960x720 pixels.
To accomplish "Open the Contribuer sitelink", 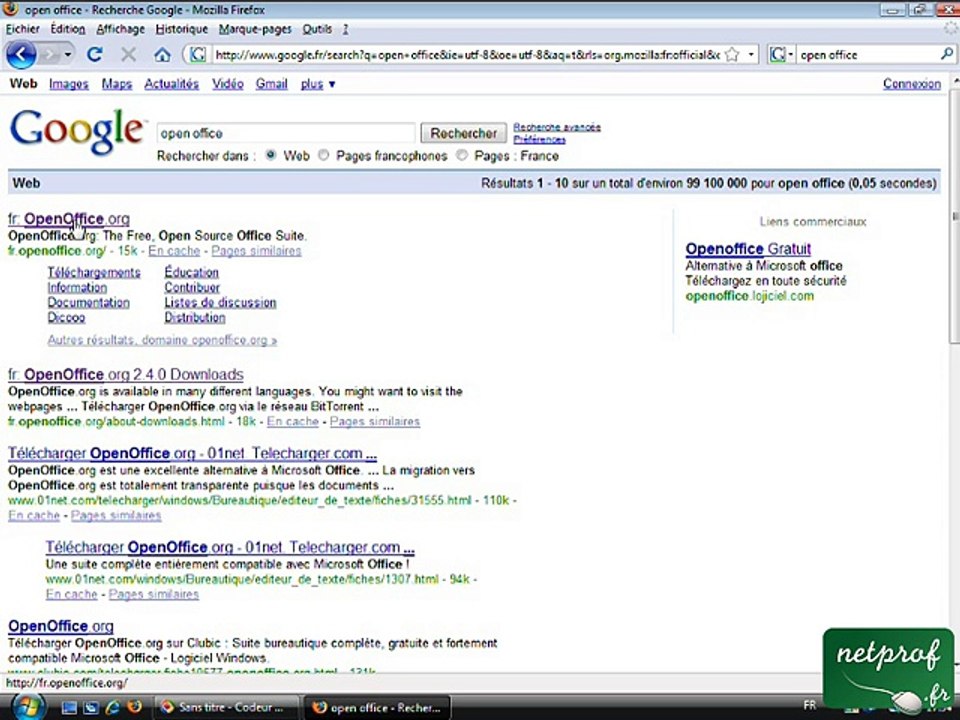I will tap(192, 287).
